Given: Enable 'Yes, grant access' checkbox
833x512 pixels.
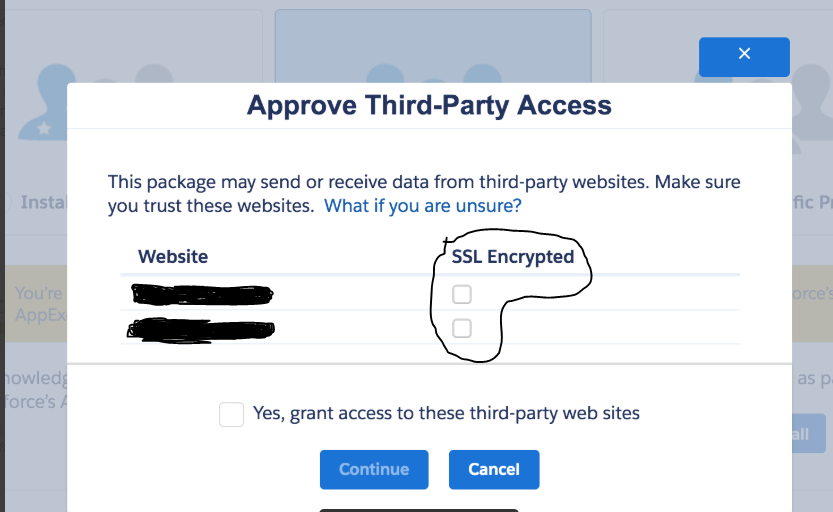Looking at the screenshot, I should click(x=232, y=414).
